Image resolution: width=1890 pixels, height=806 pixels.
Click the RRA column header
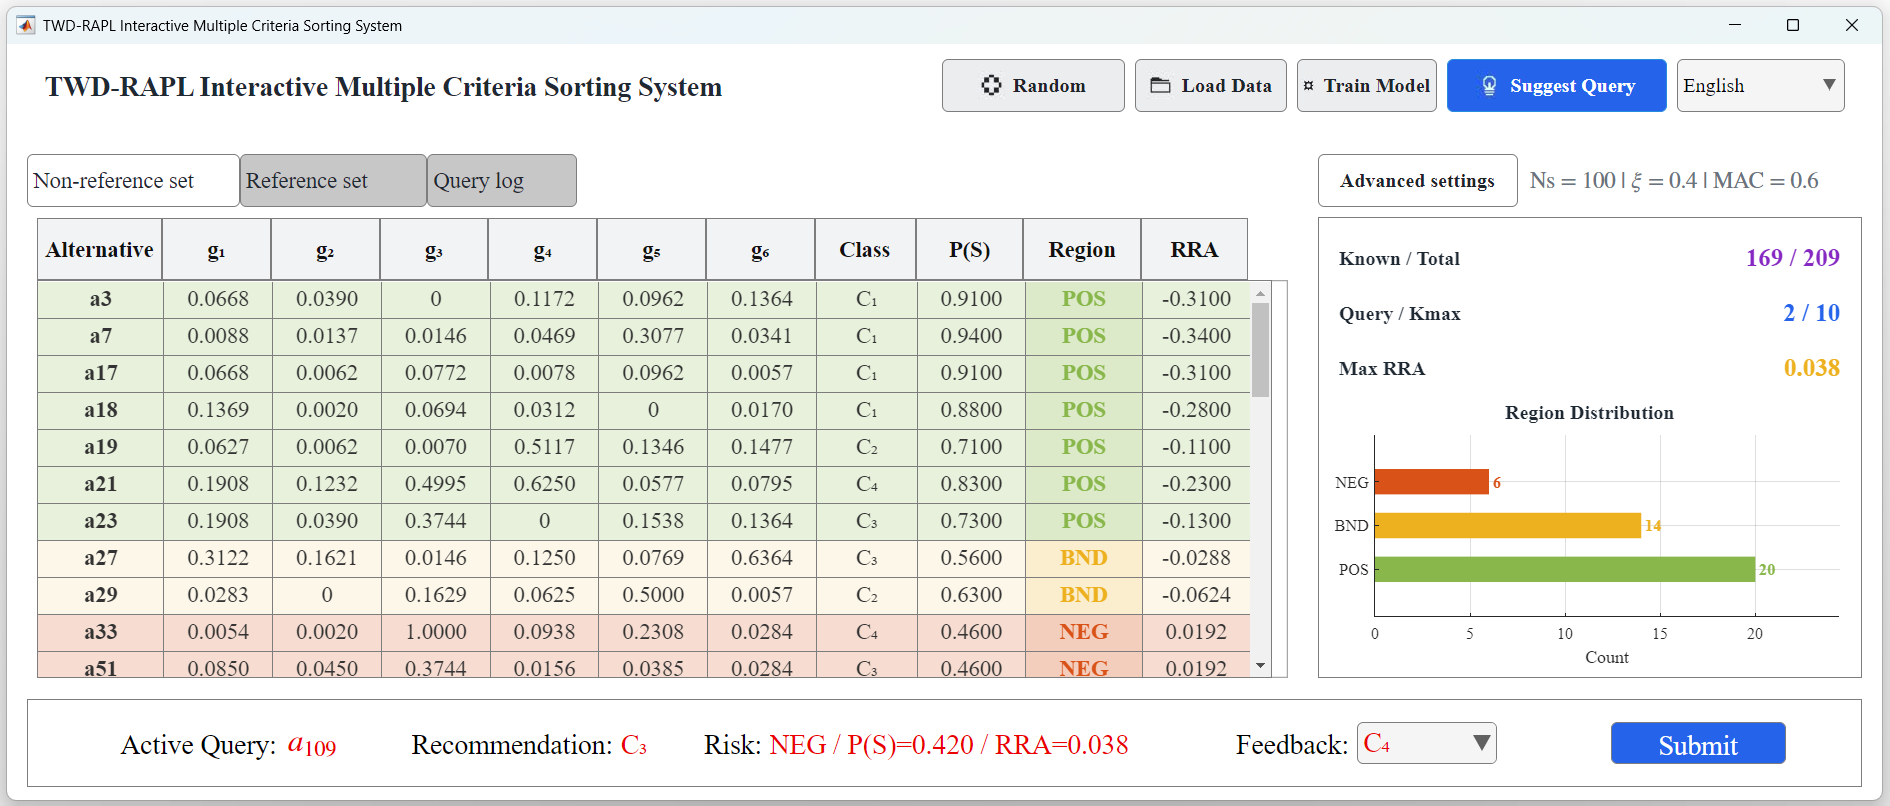[1195, 249]
